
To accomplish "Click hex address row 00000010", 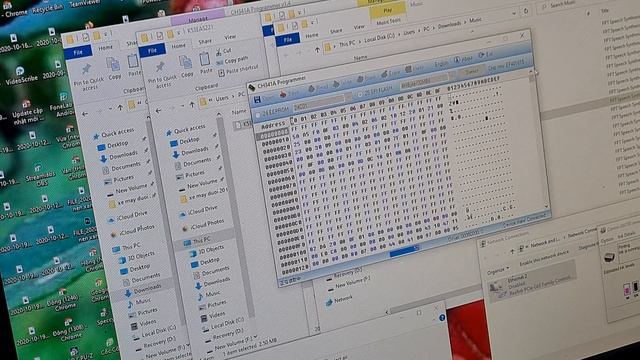I will [276, 142].
